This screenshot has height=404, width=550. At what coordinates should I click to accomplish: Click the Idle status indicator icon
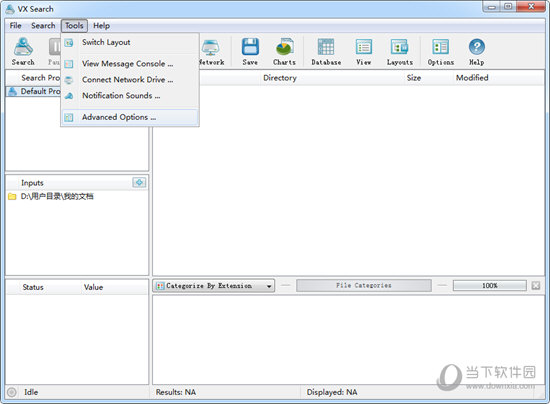click(12, 392)
